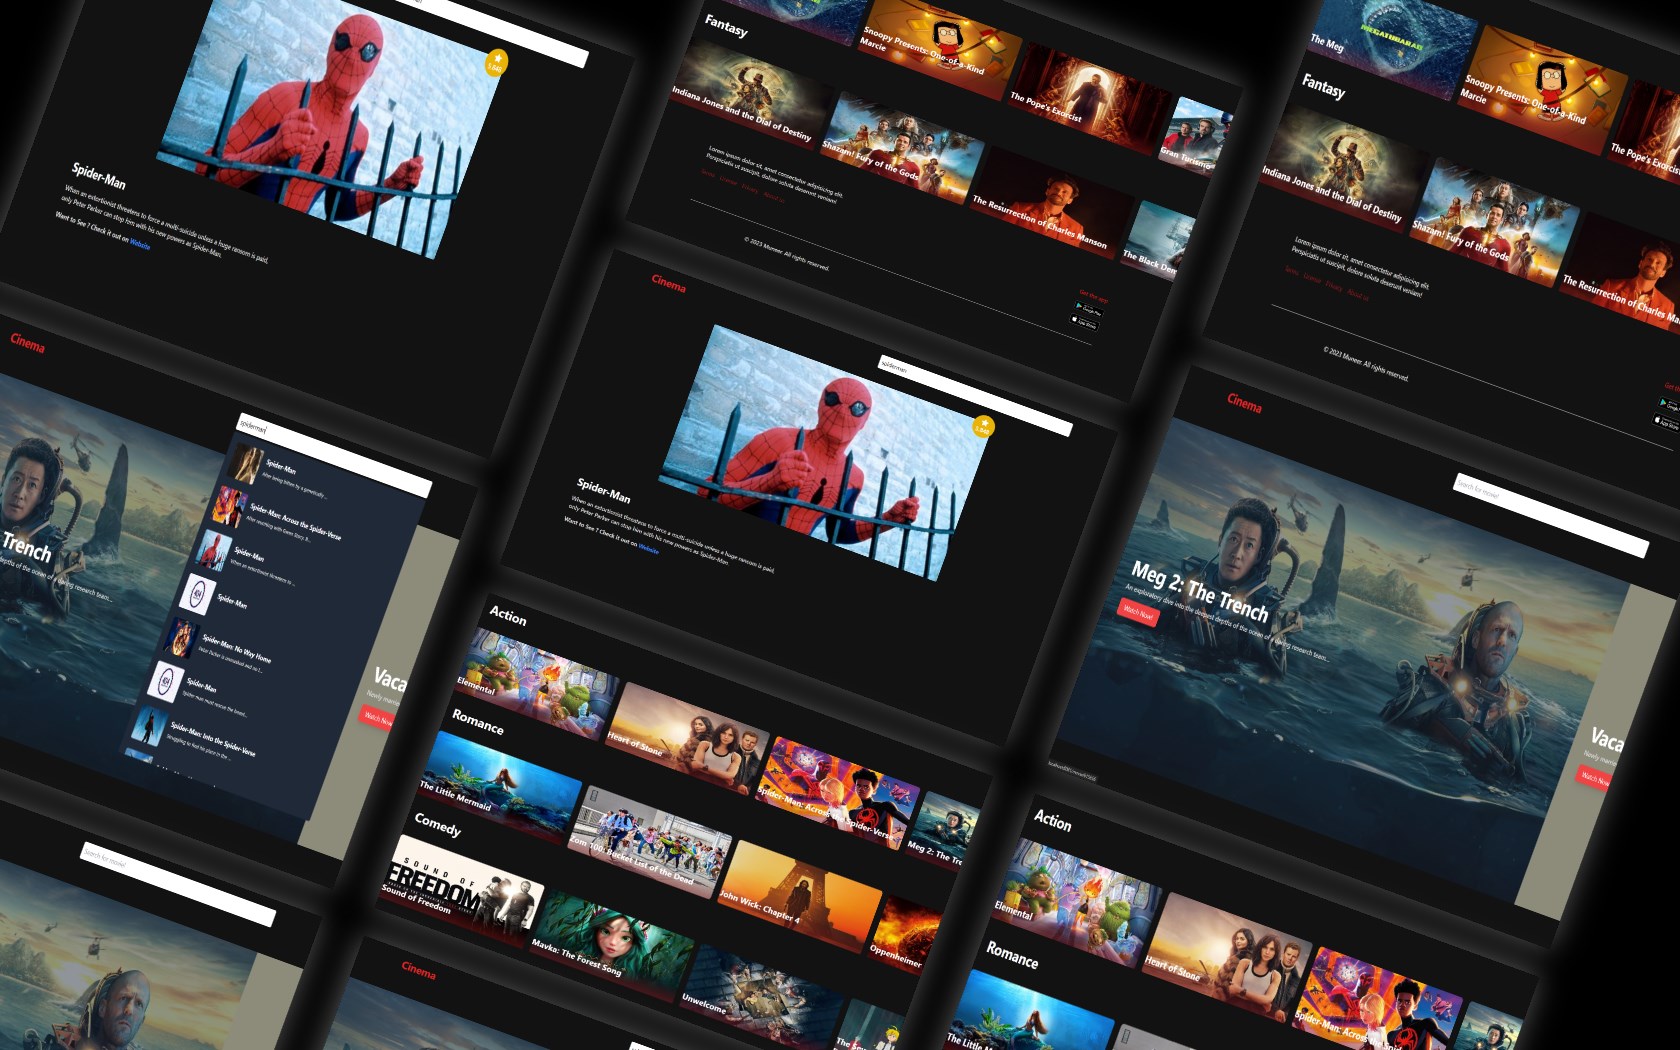Click the Privacy footer link in the top-right panel
Screen dimensions: 1680x1050
pos(1334,286)
